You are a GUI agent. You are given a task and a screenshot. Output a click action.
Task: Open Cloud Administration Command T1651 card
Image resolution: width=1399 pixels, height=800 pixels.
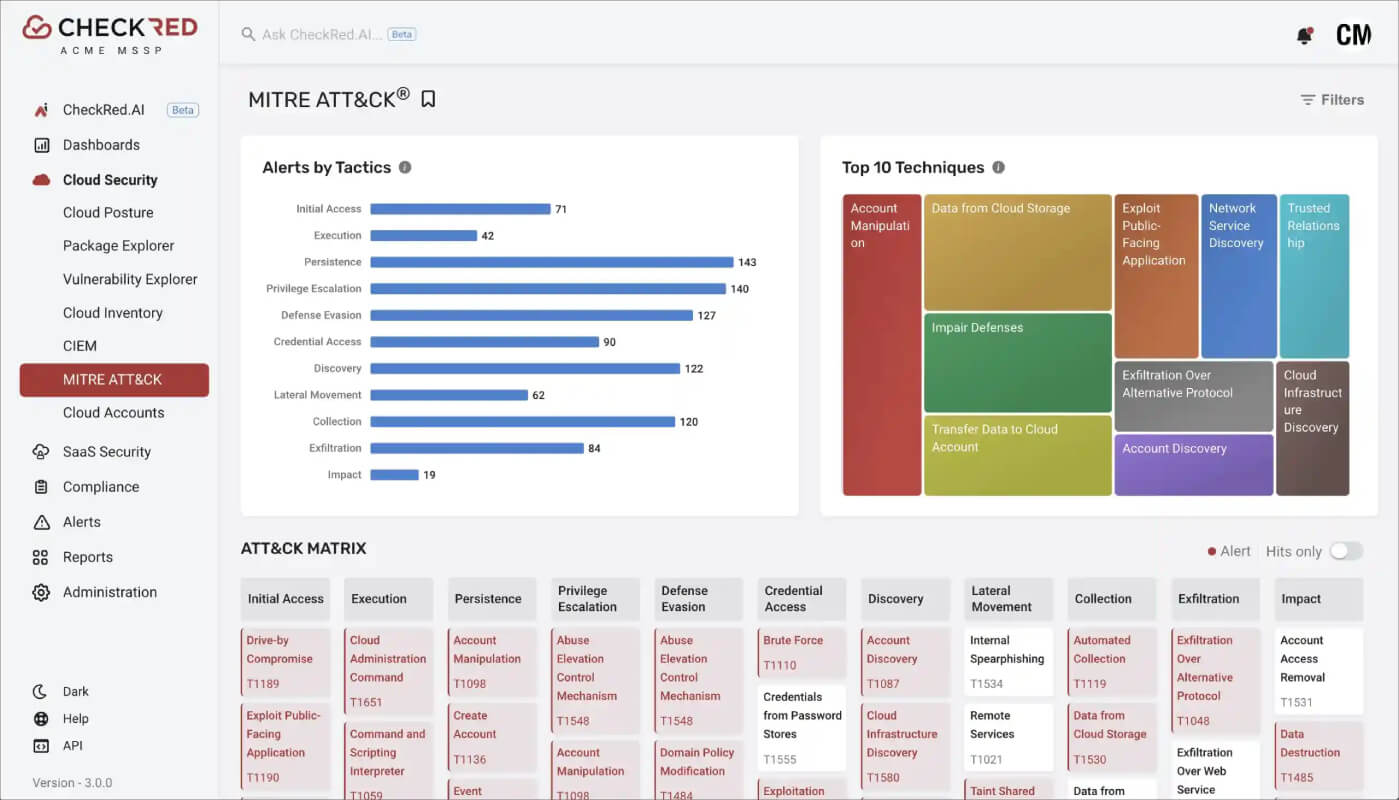(389, 672)
